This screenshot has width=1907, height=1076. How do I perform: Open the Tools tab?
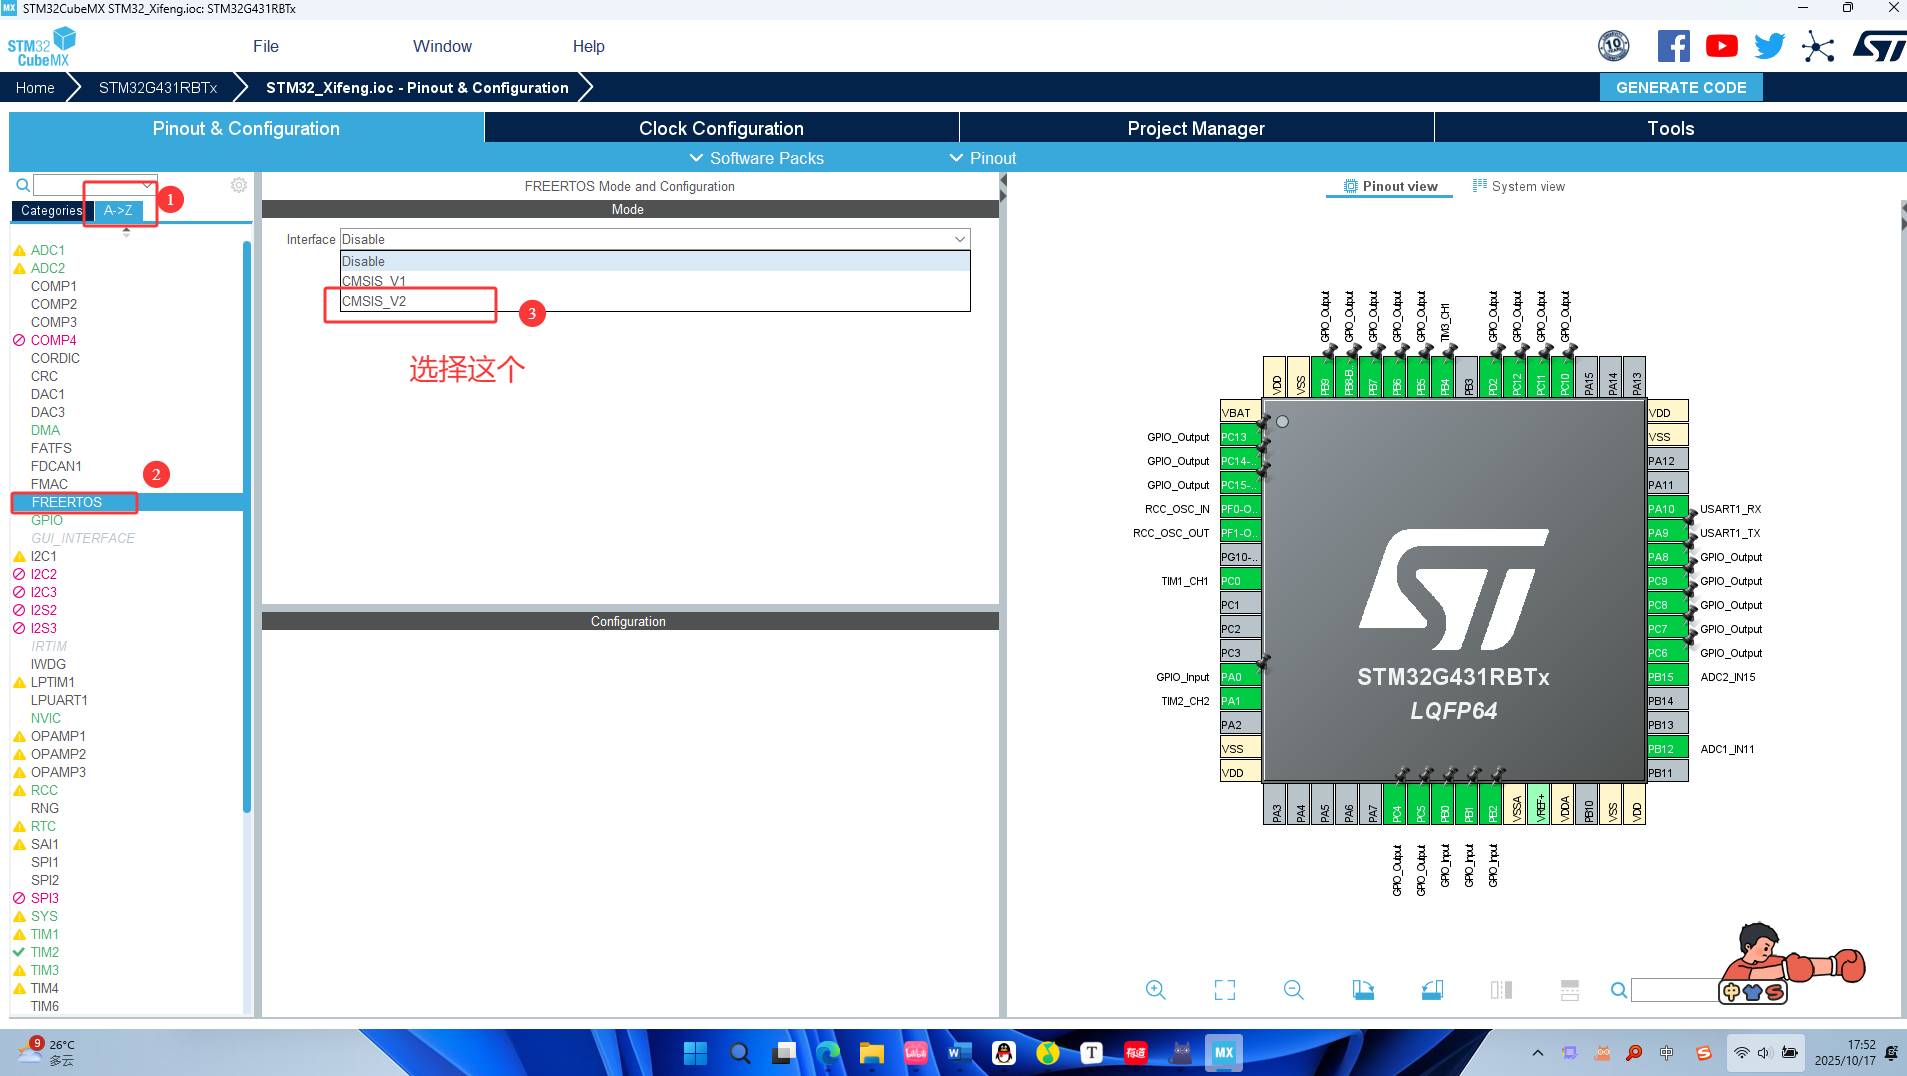[x=1670, y=128]
